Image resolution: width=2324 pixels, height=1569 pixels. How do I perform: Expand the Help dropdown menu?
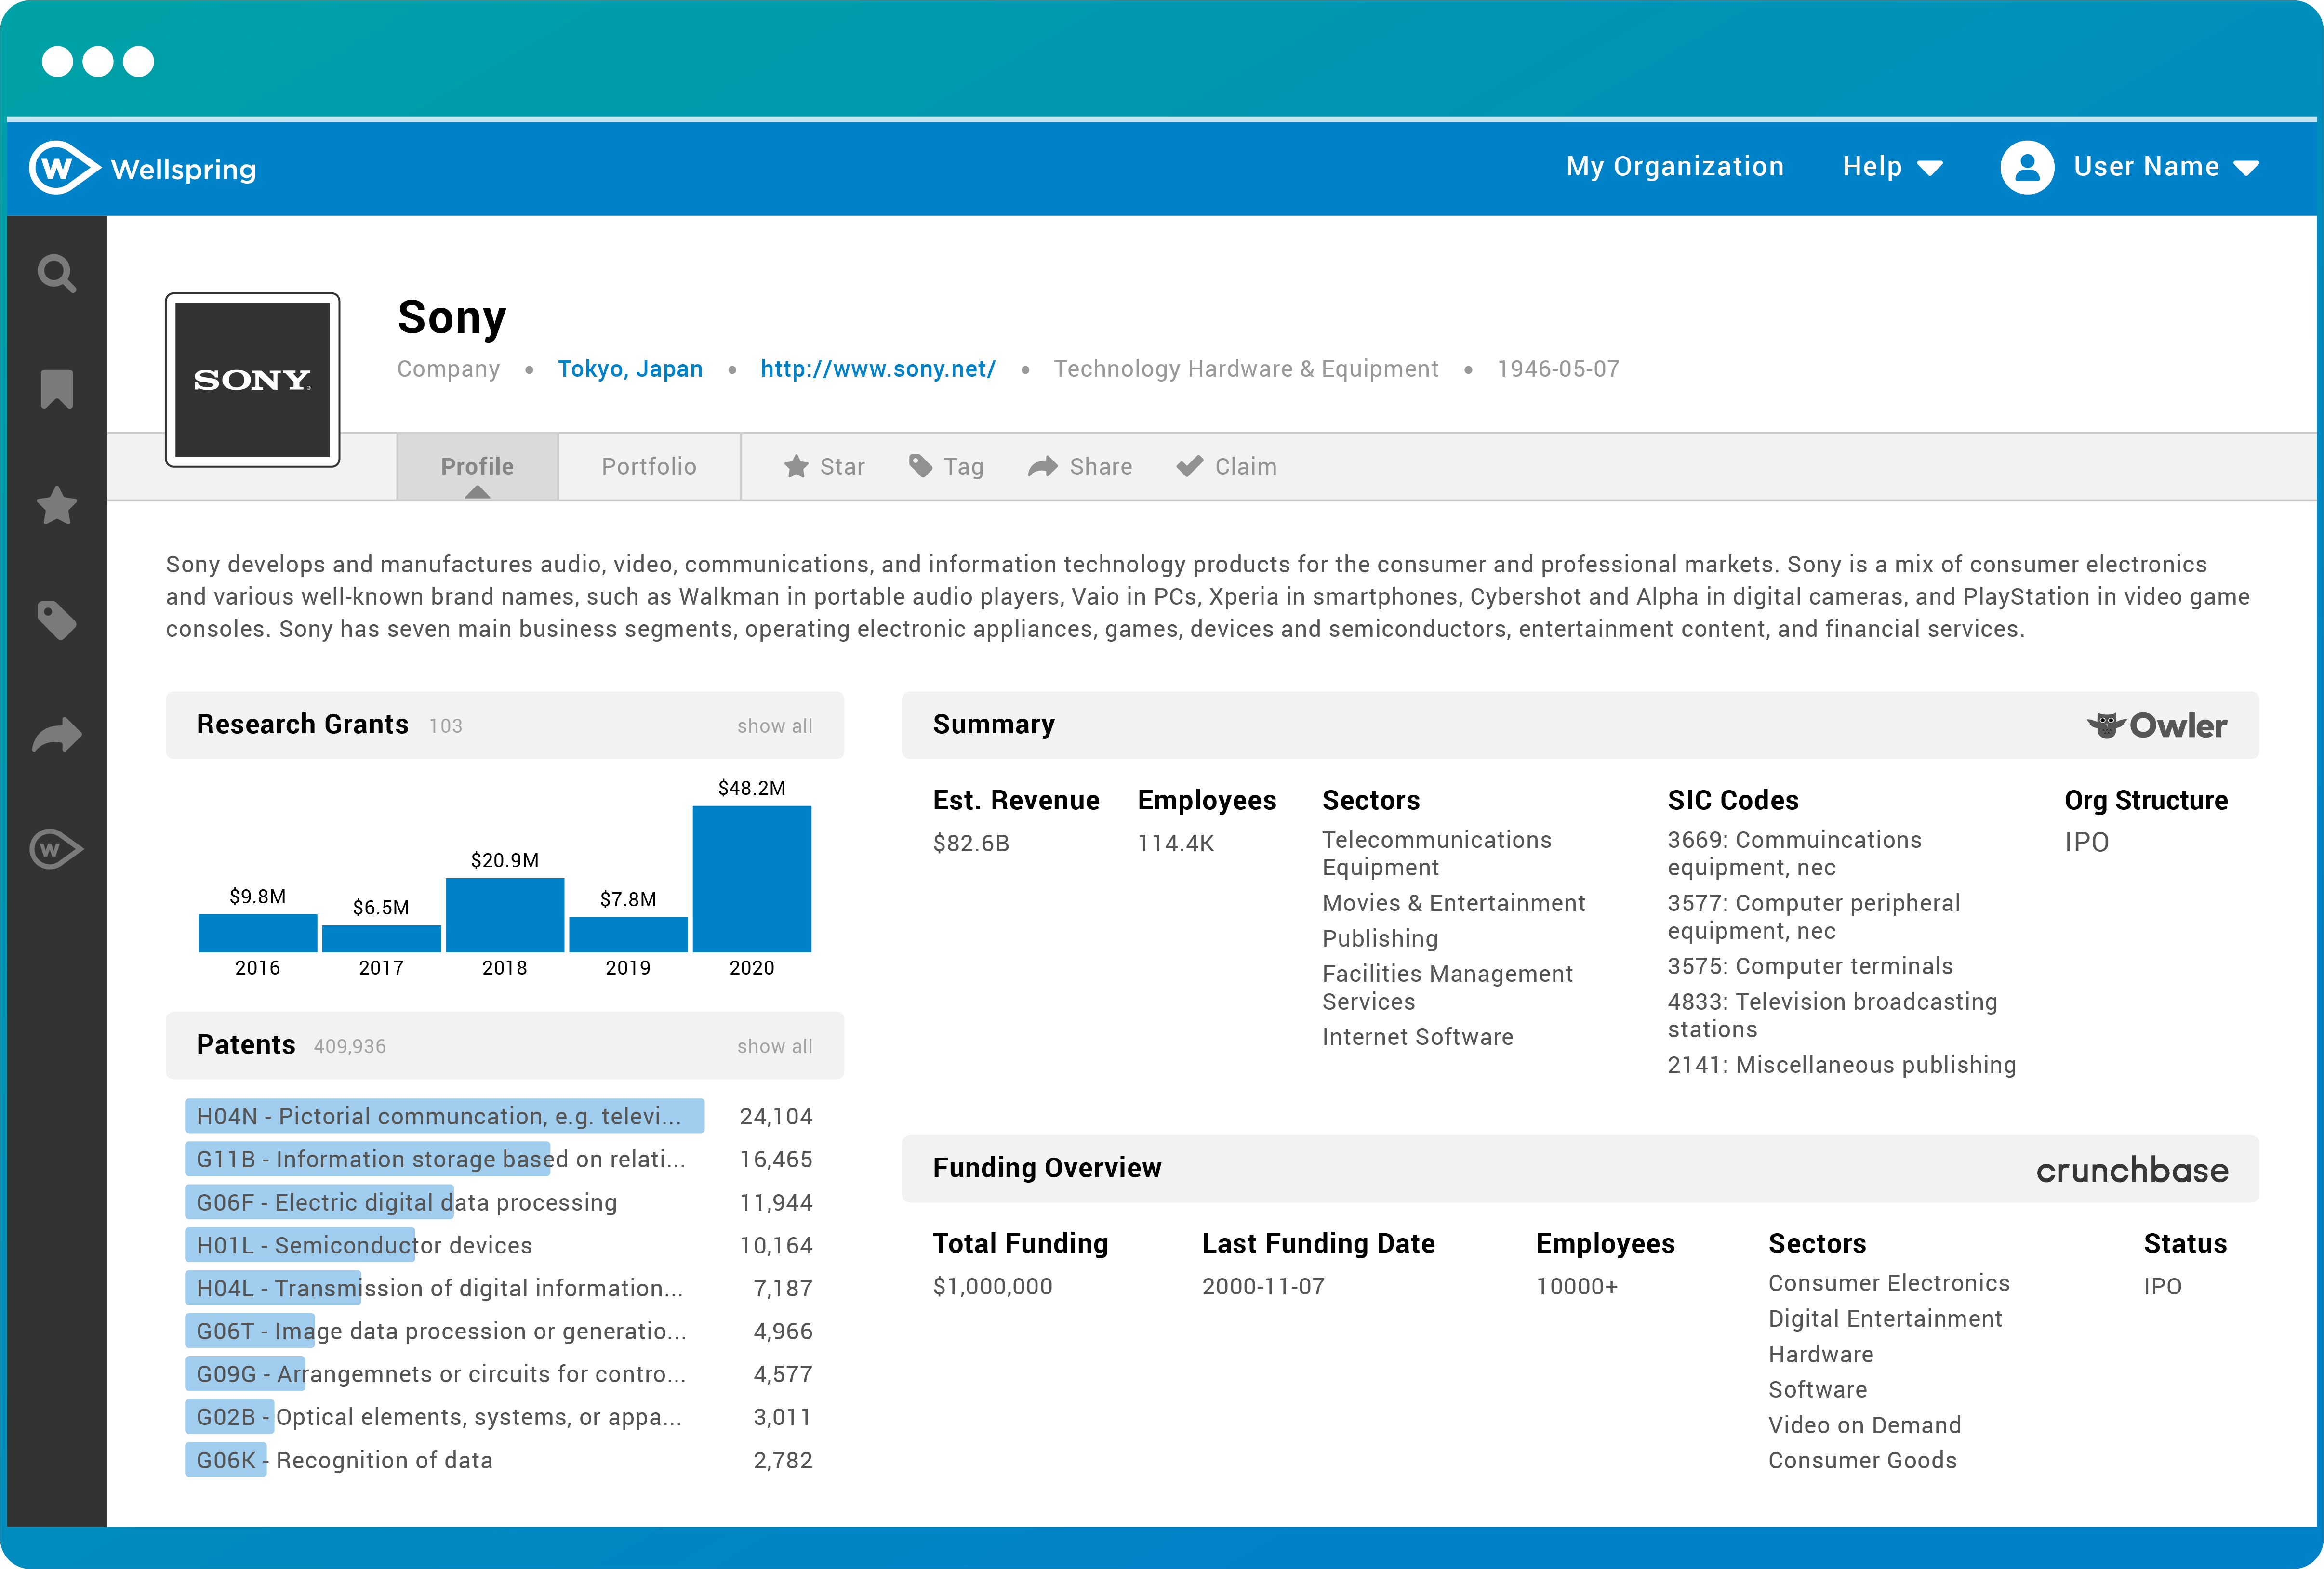pos(1891,167)
